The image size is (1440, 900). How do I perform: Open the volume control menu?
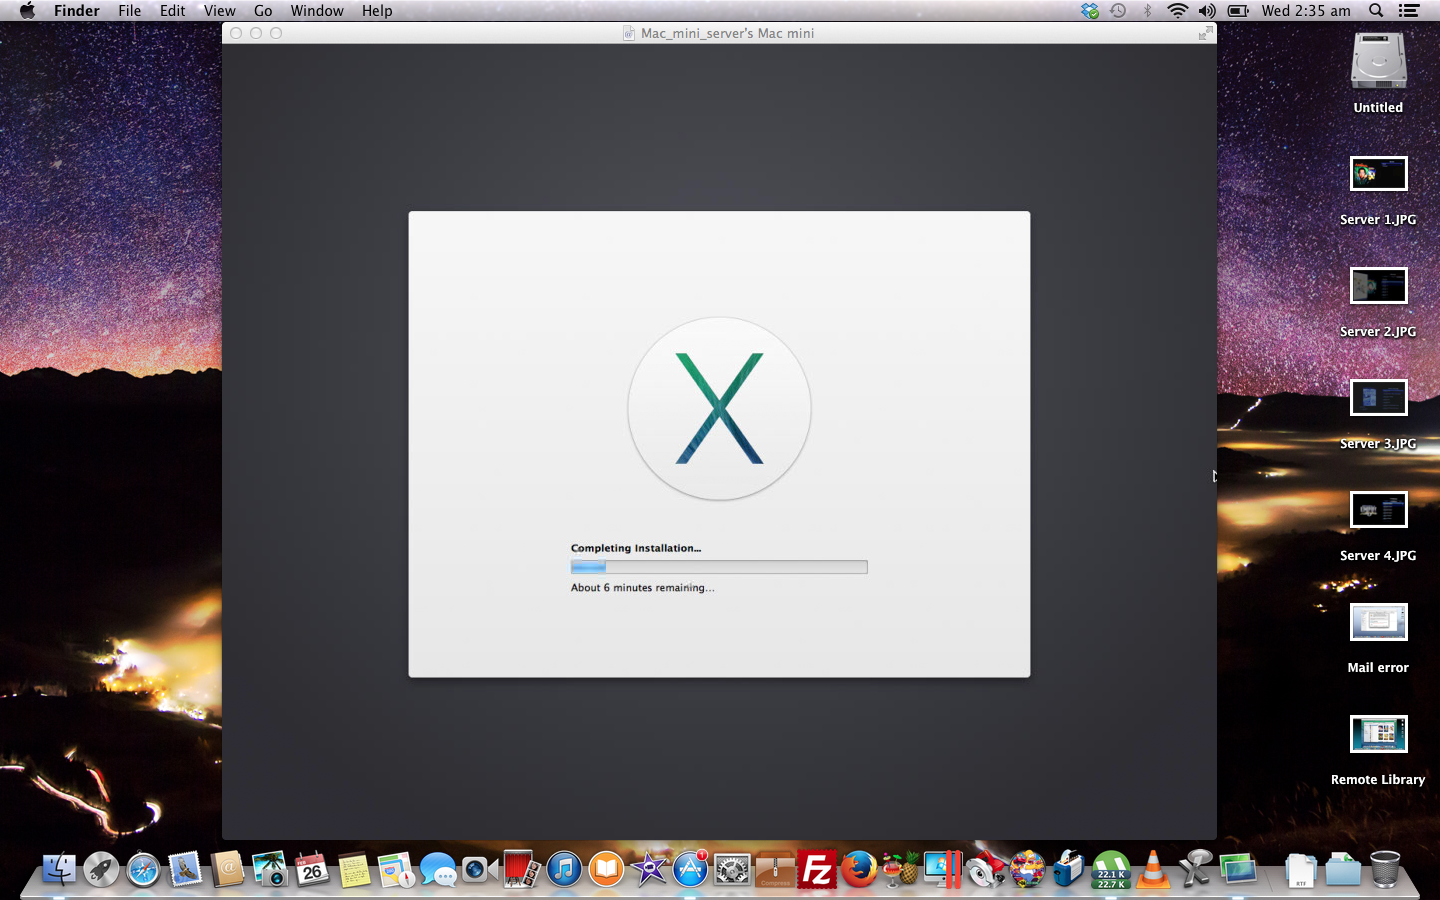1207,11
